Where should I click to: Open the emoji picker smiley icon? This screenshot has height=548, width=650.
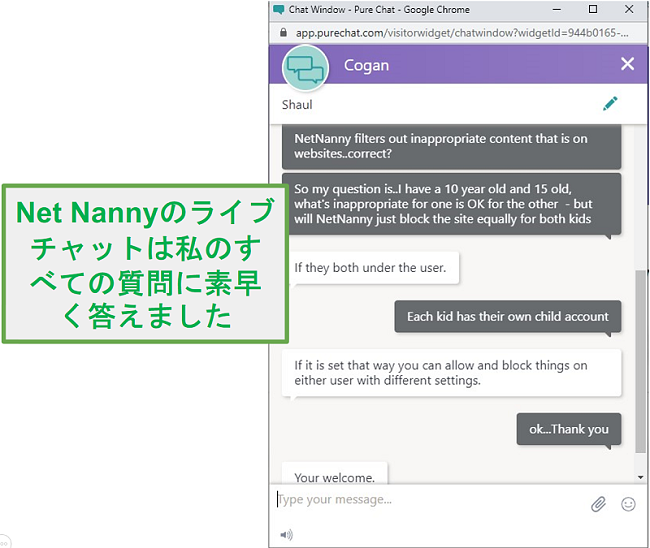[x=628, y=504]
